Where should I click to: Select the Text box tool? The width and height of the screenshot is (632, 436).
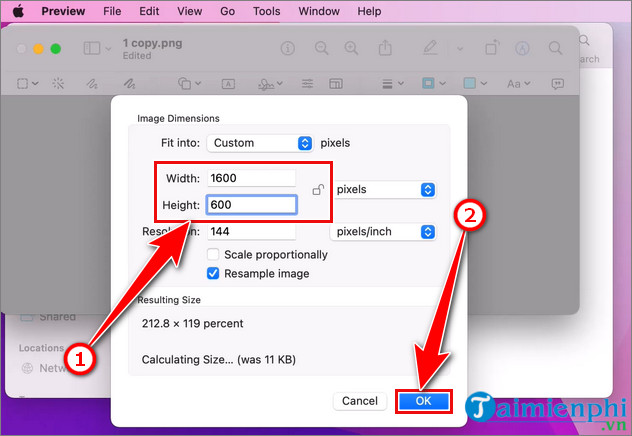[x=228, y=84]
